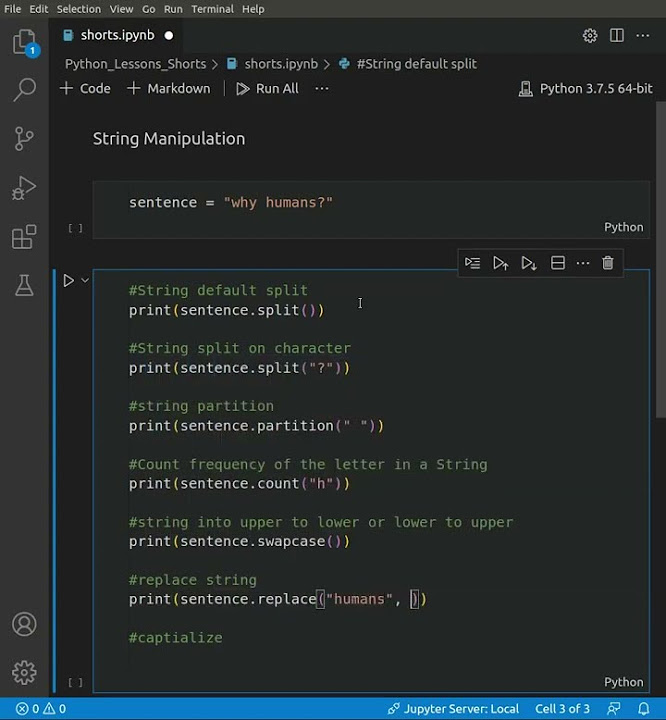666x720 pixels.
Task: Click the sentence.count("h") code line
Action: pyautogui.click(x=239, y=484)
